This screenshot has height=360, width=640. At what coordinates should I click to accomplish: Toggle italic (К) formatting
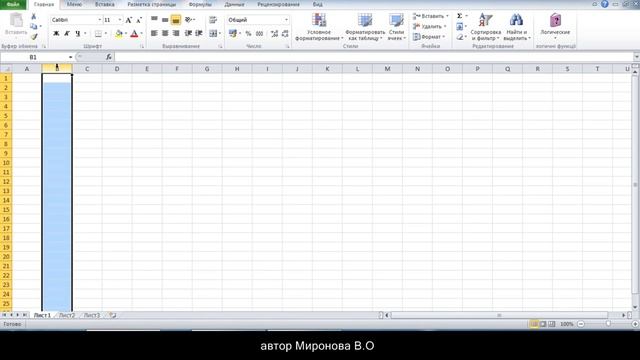67,33
